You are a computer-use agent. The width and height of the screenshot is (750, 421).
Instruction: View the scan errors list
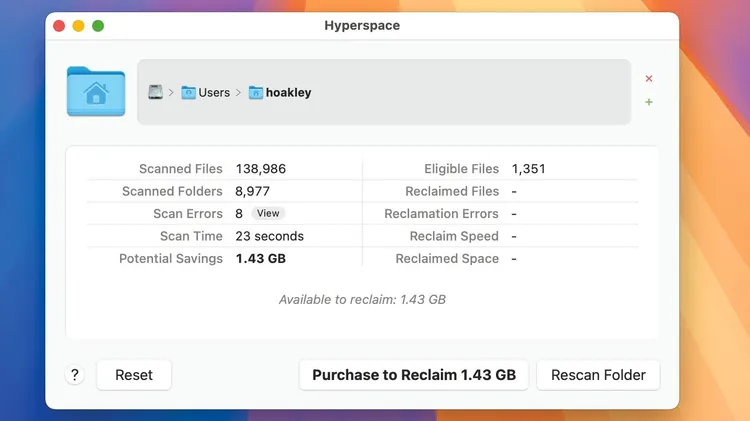pyautogui.click(x=267, y=213)
